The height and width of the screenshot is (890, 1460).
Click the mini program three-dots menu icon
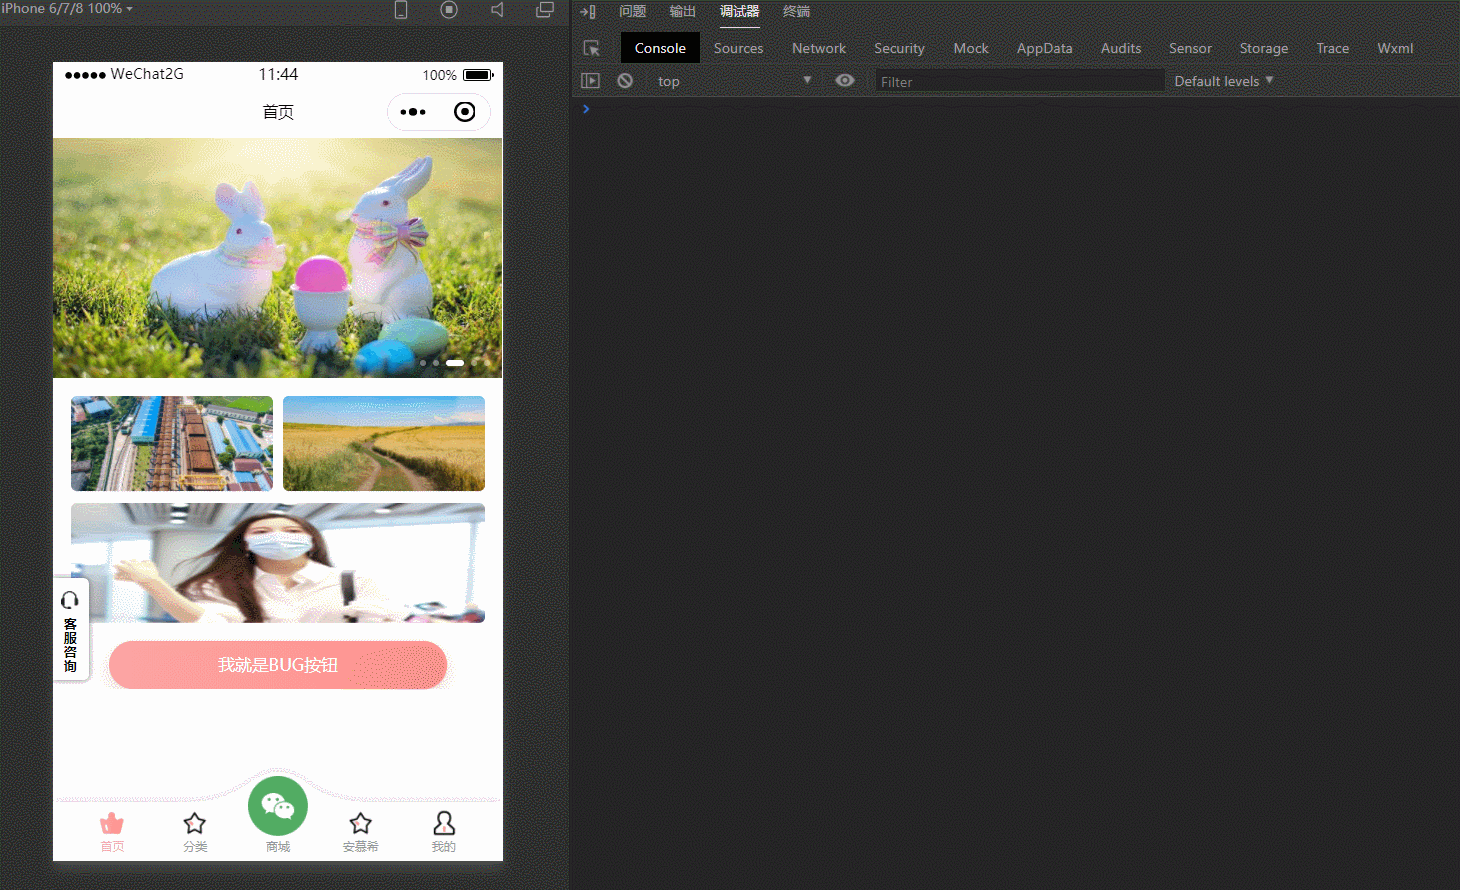[413, 112]
